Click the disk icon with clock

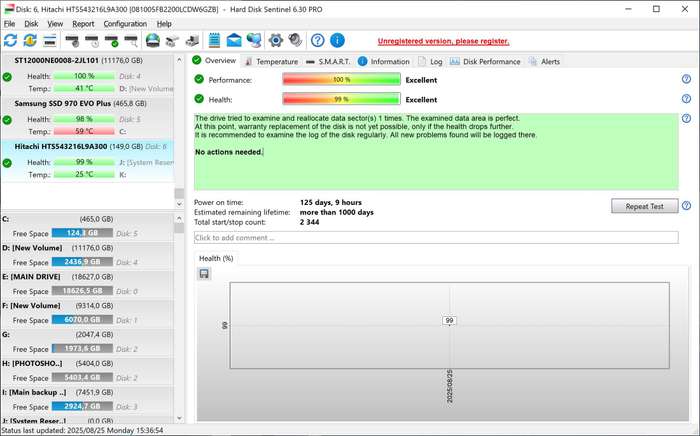pyautogui.click(x=92, y=41)
